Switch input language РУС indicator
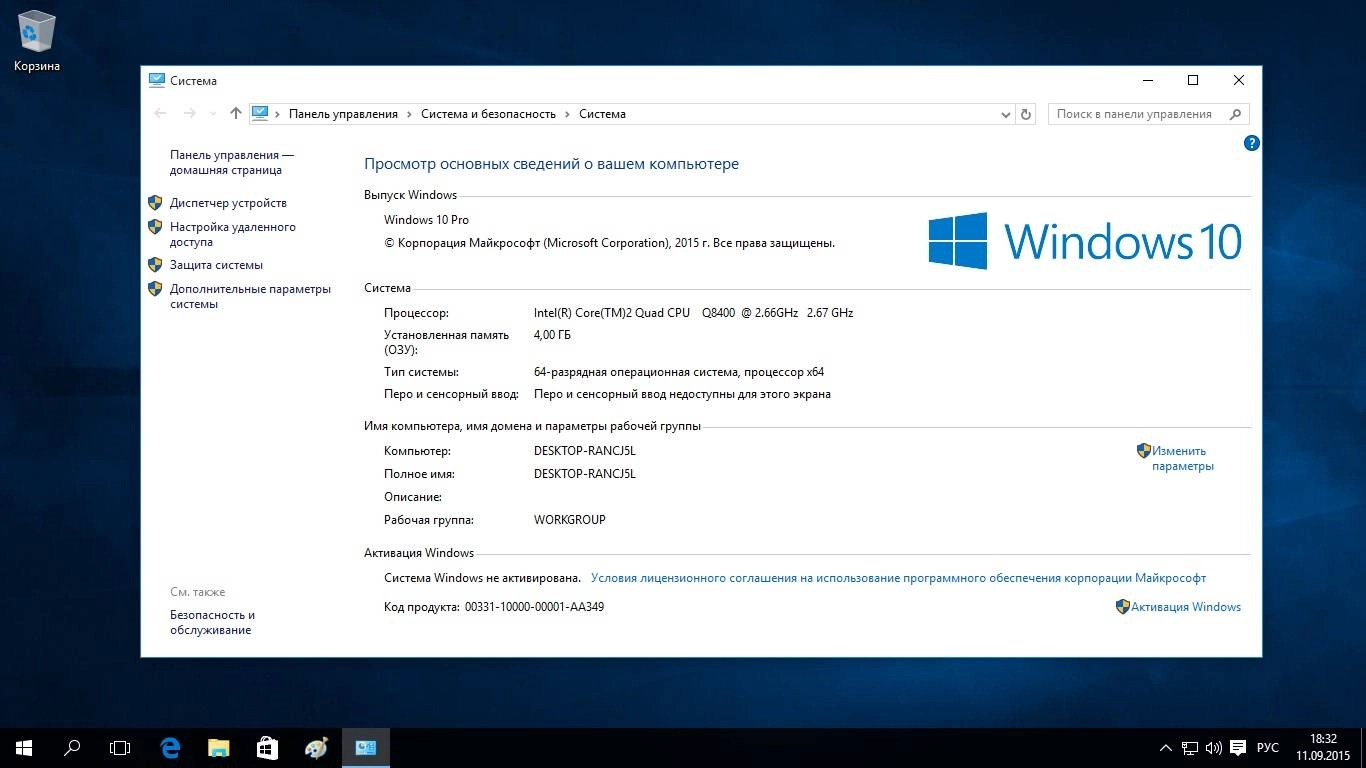This screenshot has width=1366, height=768. tap(1268, 747)
